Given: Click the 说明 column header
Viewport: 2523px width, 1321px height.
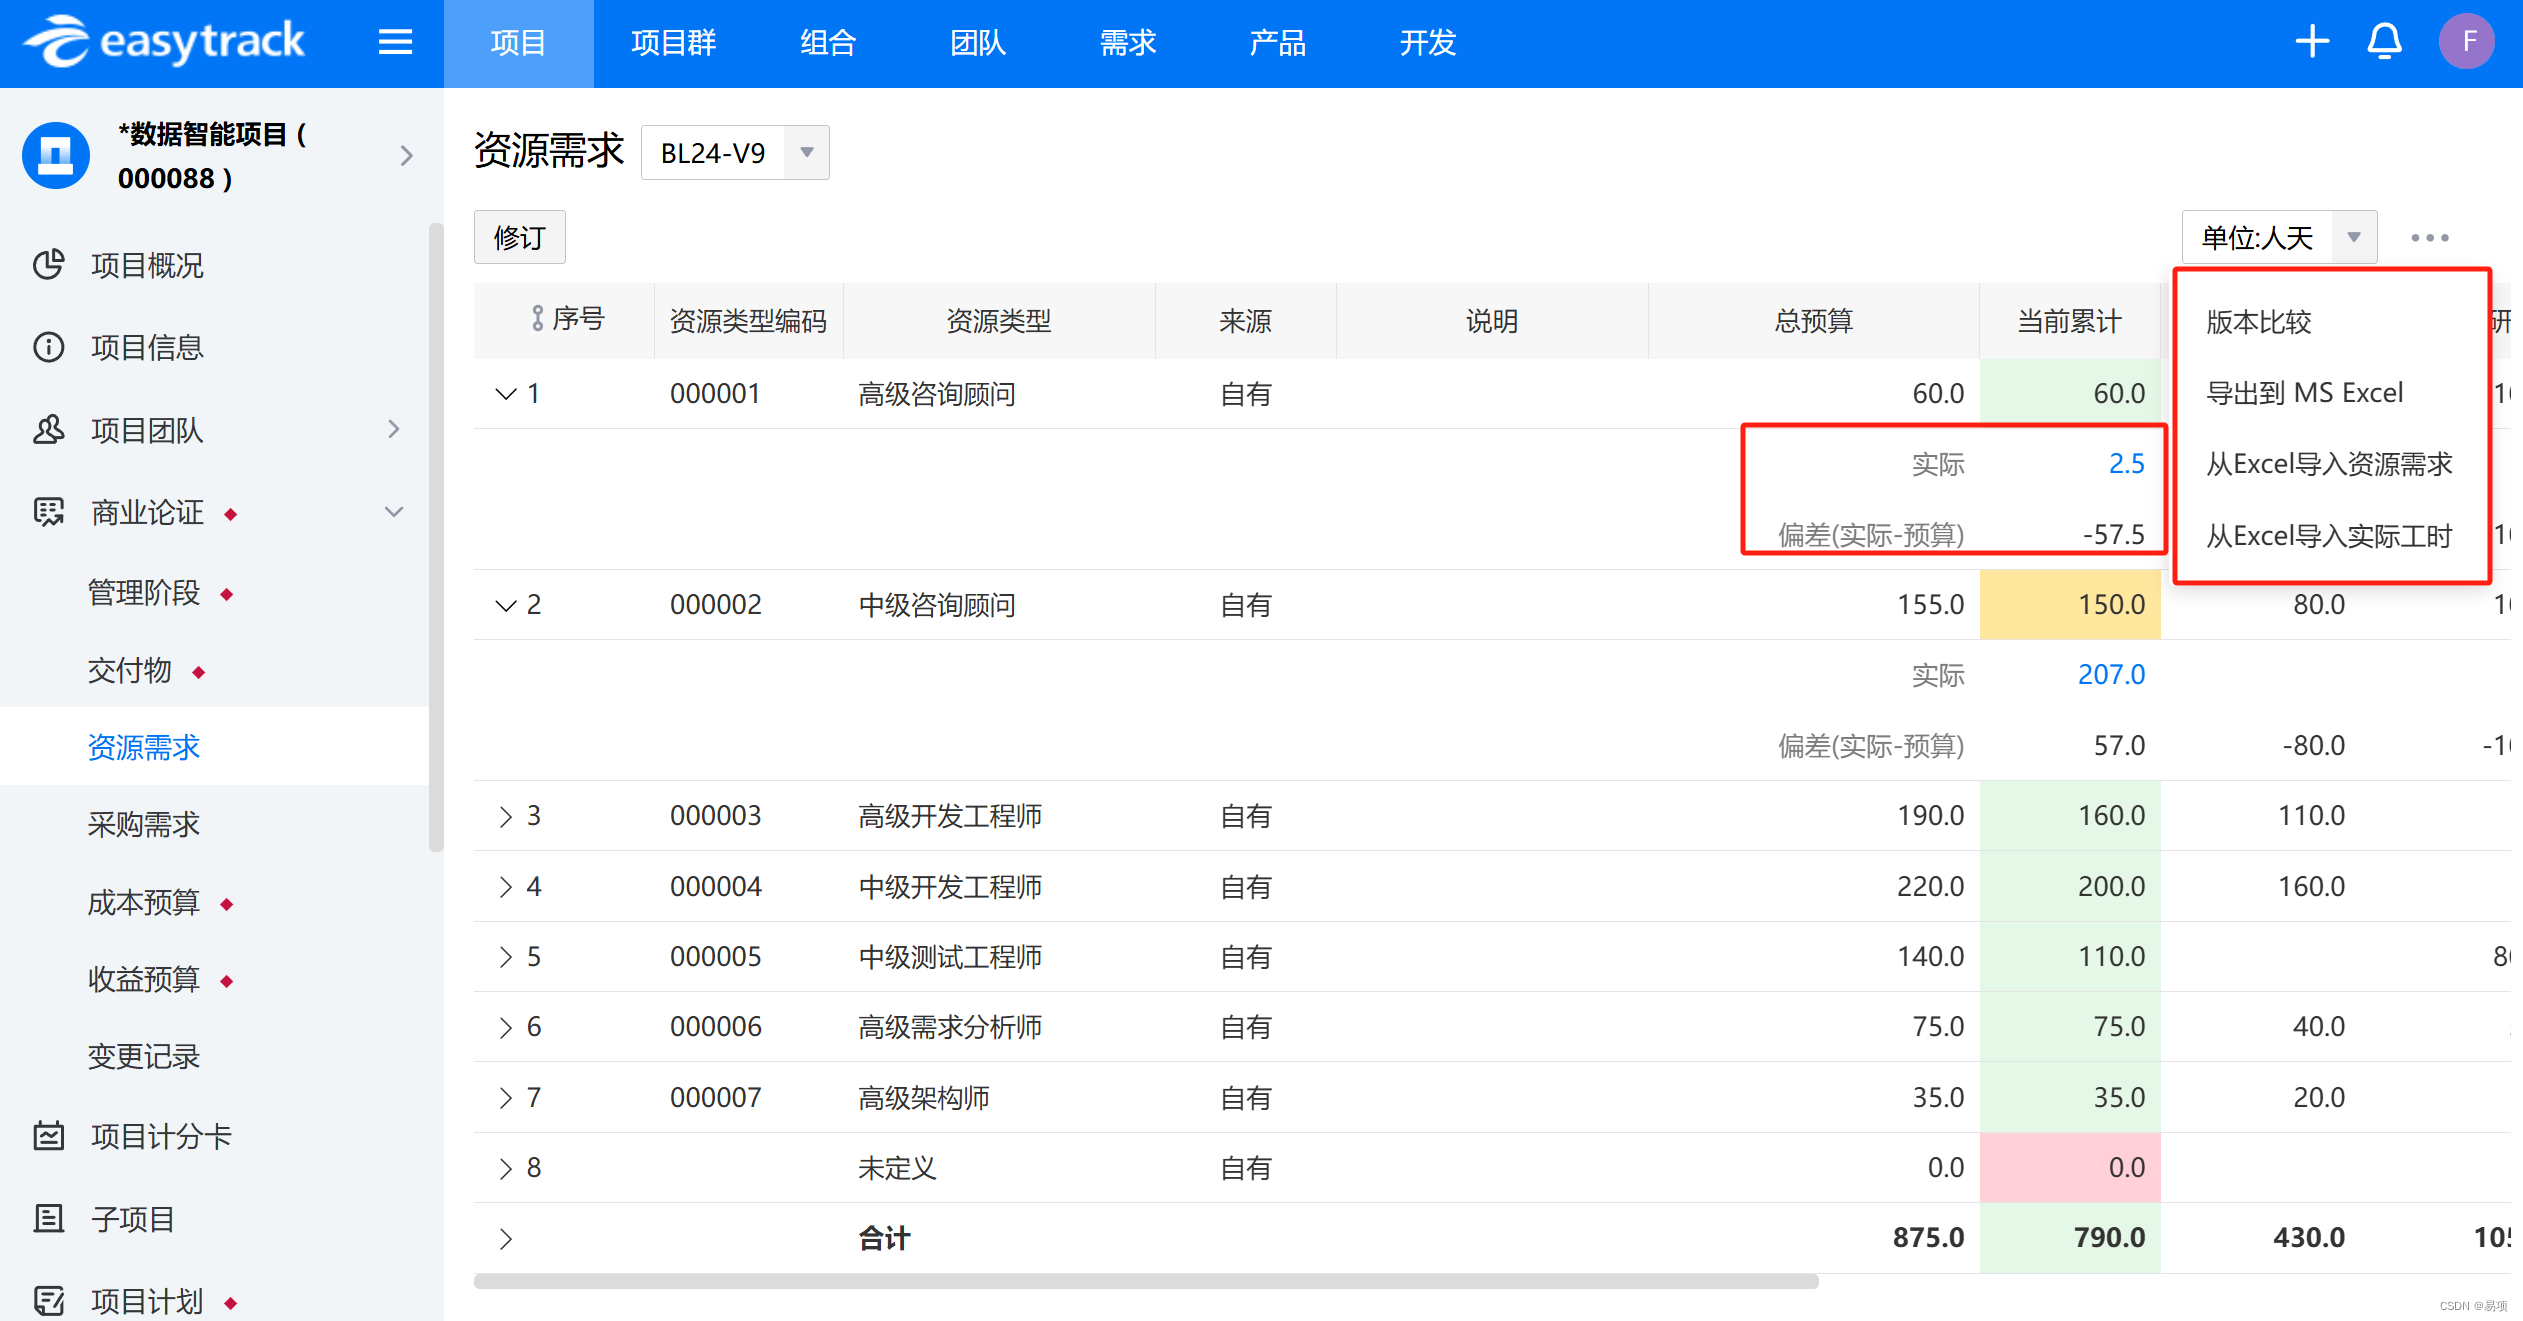Looking at the screenshot, I should coord(1492,321).
